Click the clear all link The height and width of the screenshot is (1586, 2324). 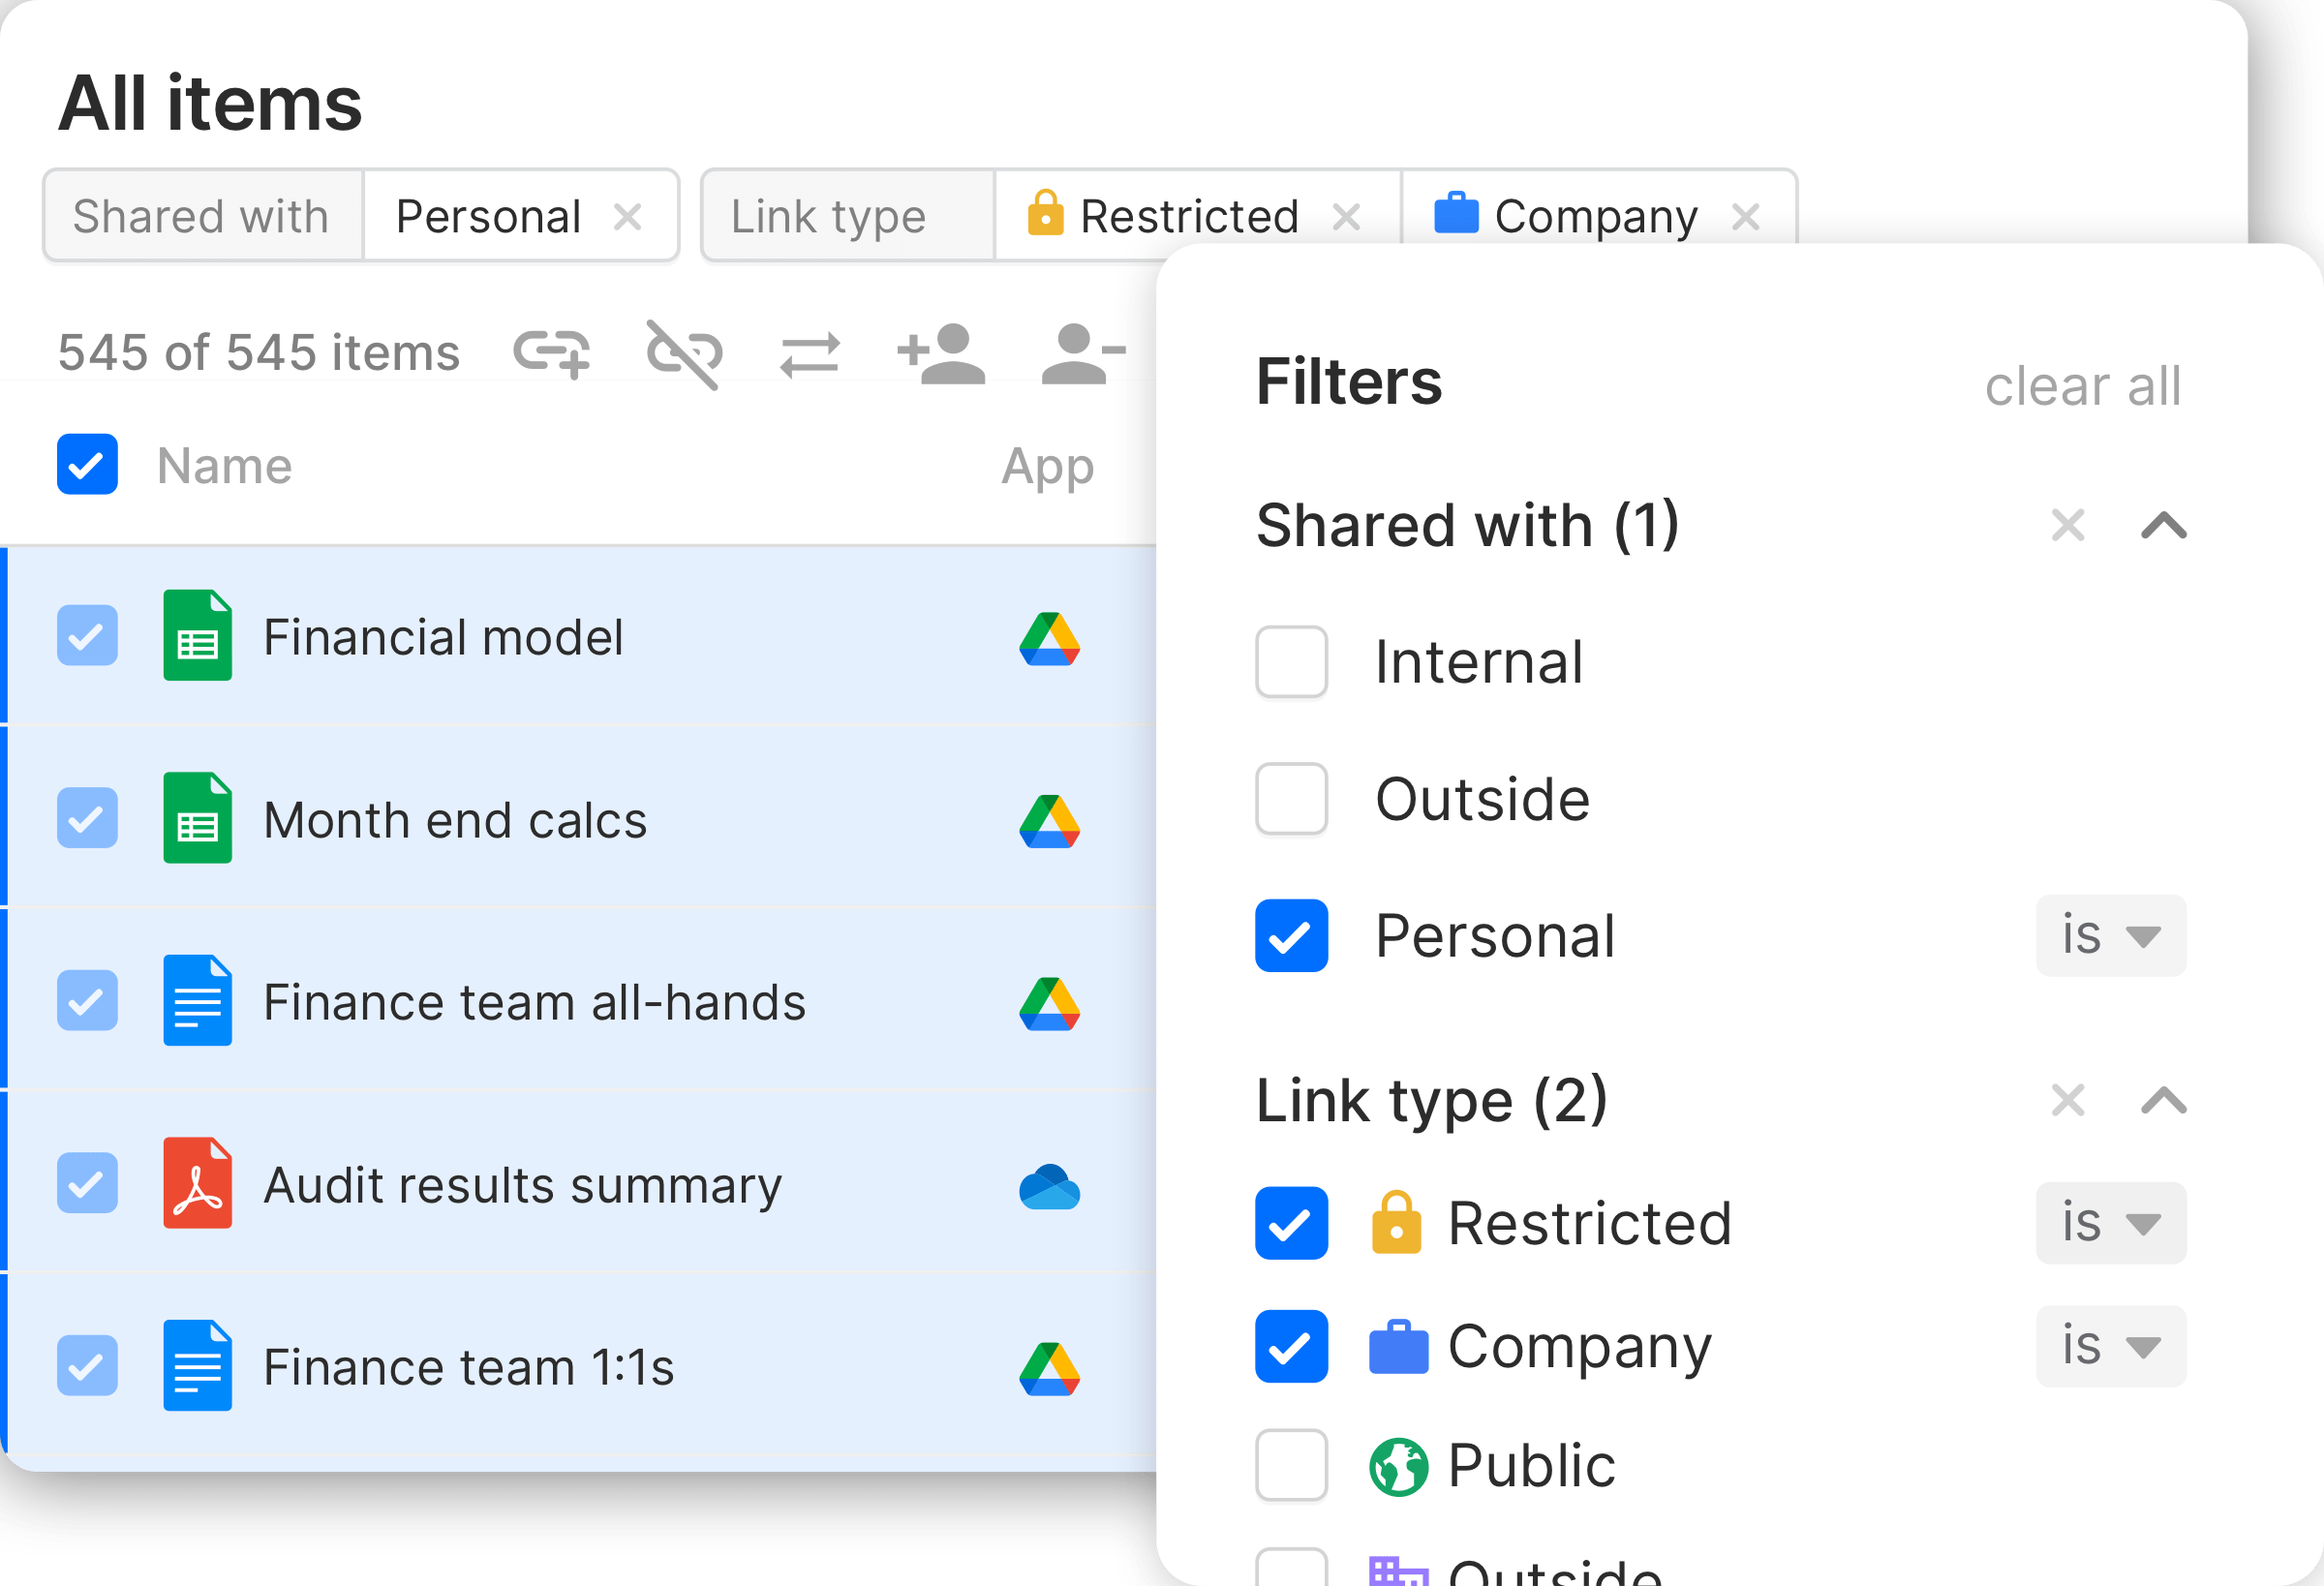pyautogui.click(x=2082, y=387)
